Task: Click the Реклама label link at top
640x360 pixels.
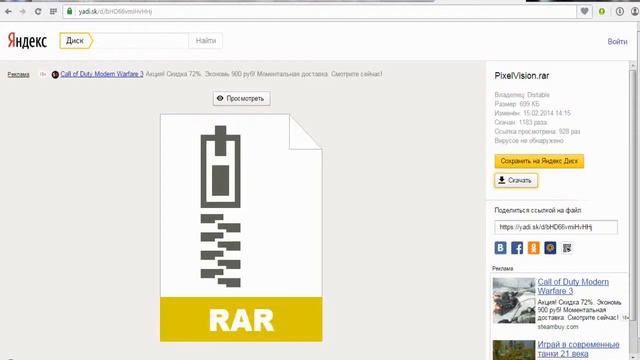Action: tap(18, 75)
